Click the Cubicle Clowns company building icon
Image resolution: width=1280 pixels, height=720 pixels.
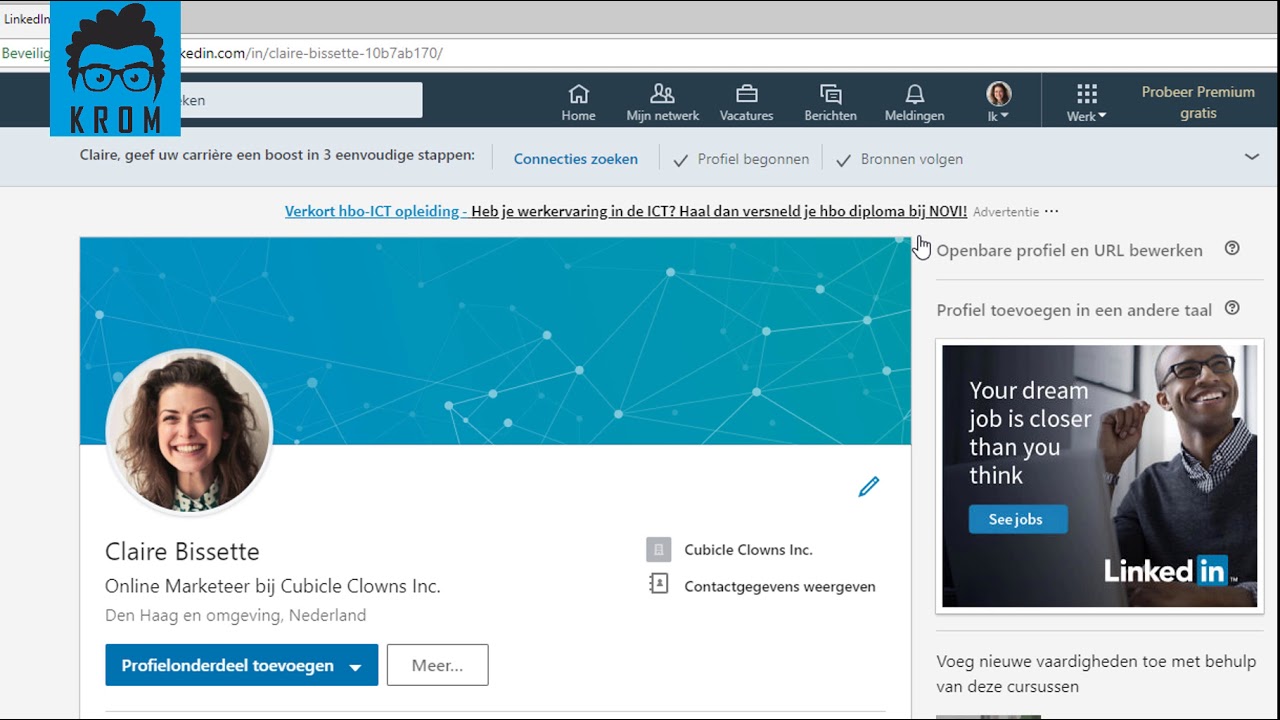[658, 550]
